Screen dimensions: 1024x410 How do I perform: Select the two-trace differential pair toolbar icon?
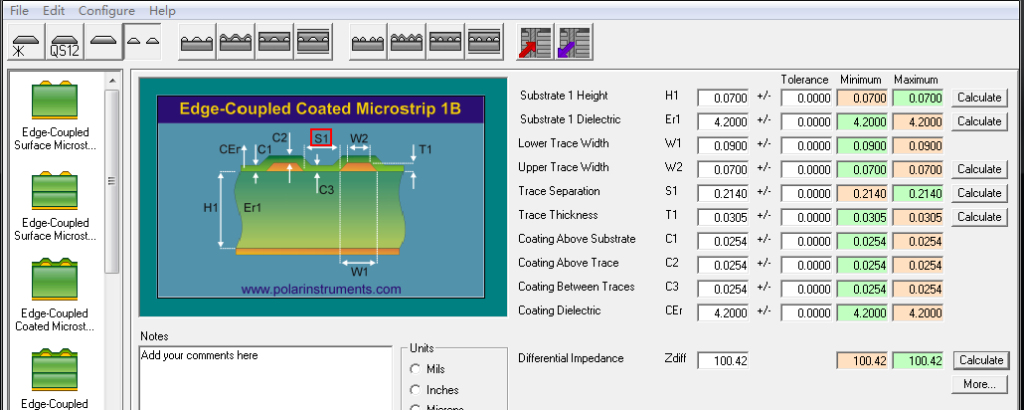[143, 43]
